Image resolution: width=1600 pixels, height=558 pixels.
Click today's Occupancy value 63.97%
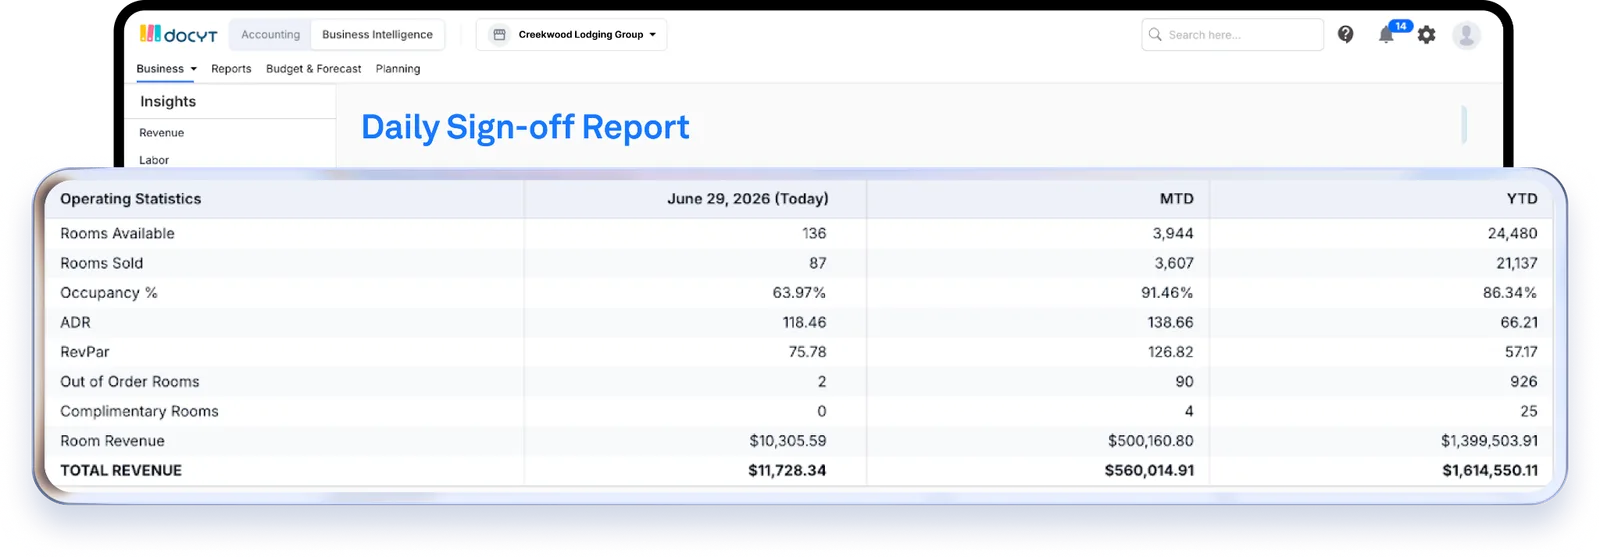point(799,293)
